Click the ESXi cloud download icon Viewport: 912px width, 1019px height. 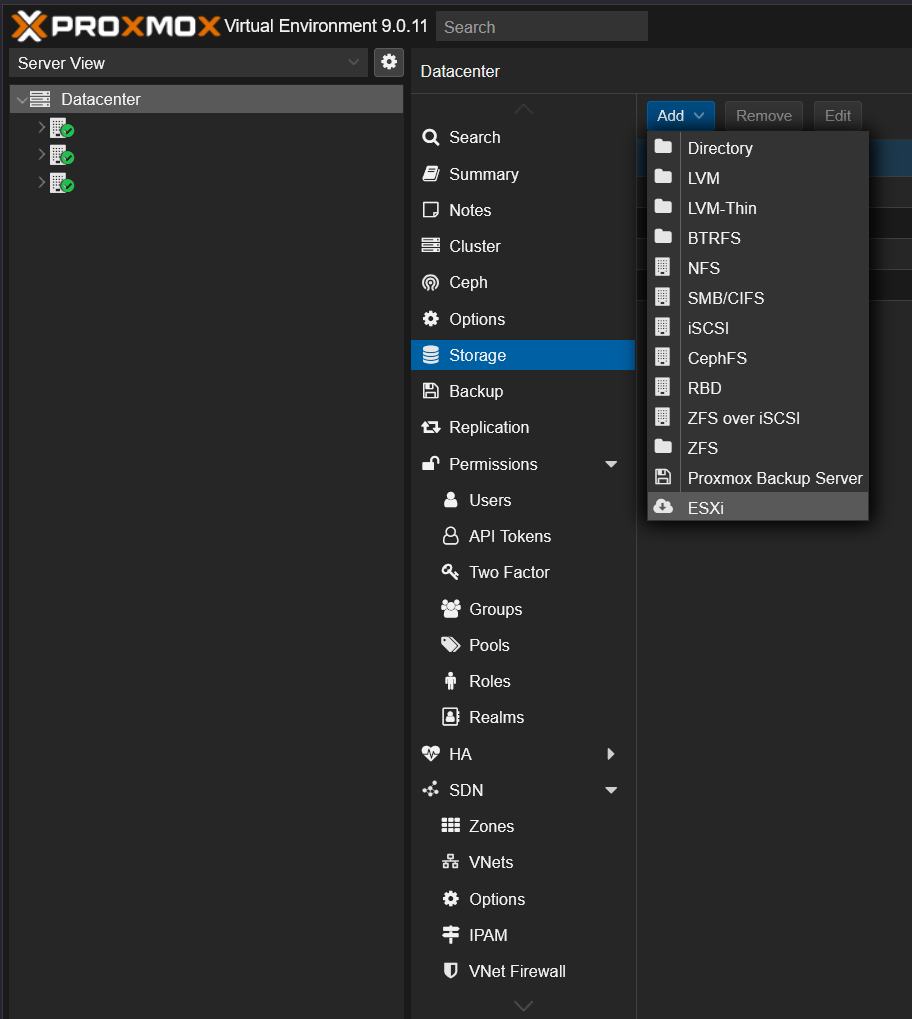tap(663, 507)
